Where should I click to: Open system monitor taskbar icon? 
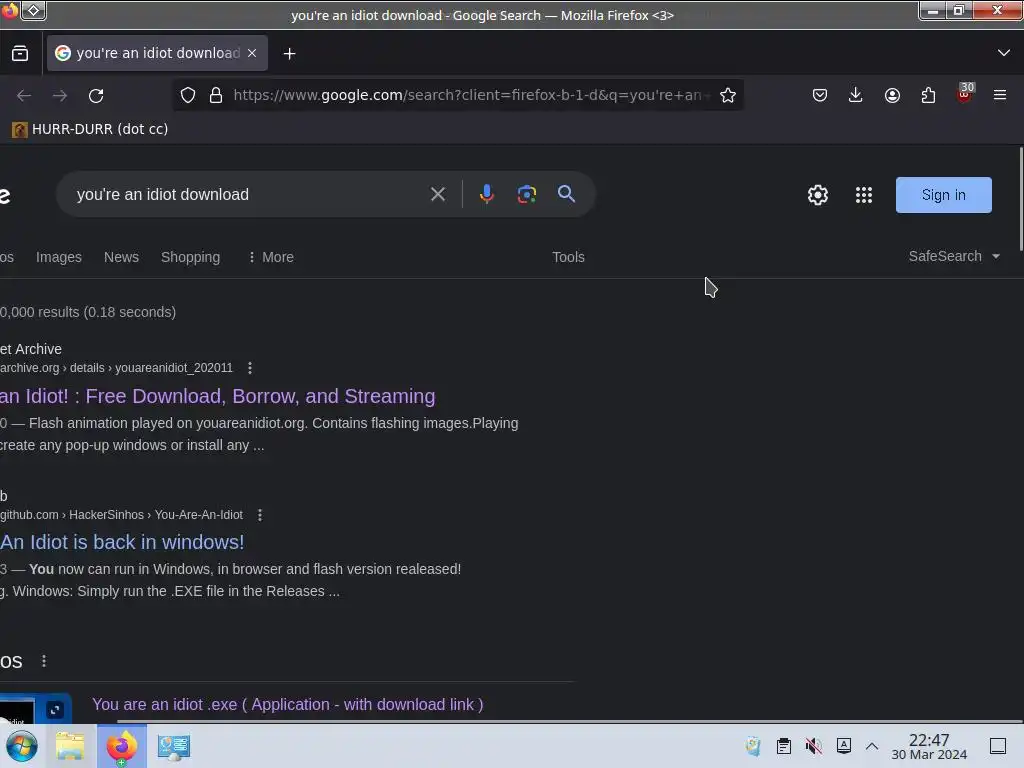174,746
